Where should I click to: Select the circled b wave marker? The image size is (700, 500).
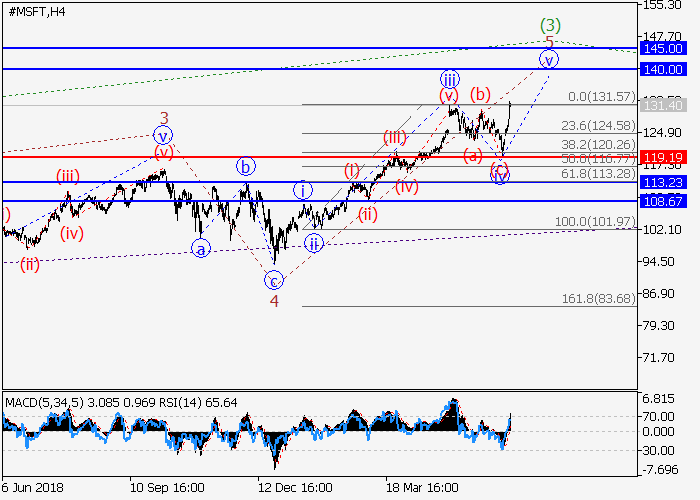pos(245,166)
